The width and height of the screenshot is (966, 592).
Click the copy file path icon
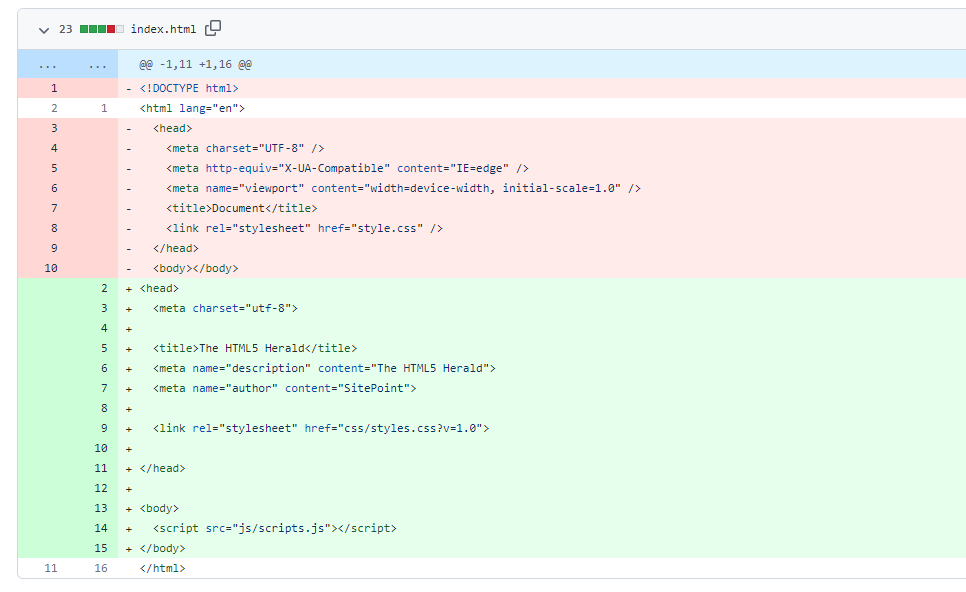[212, 29]
